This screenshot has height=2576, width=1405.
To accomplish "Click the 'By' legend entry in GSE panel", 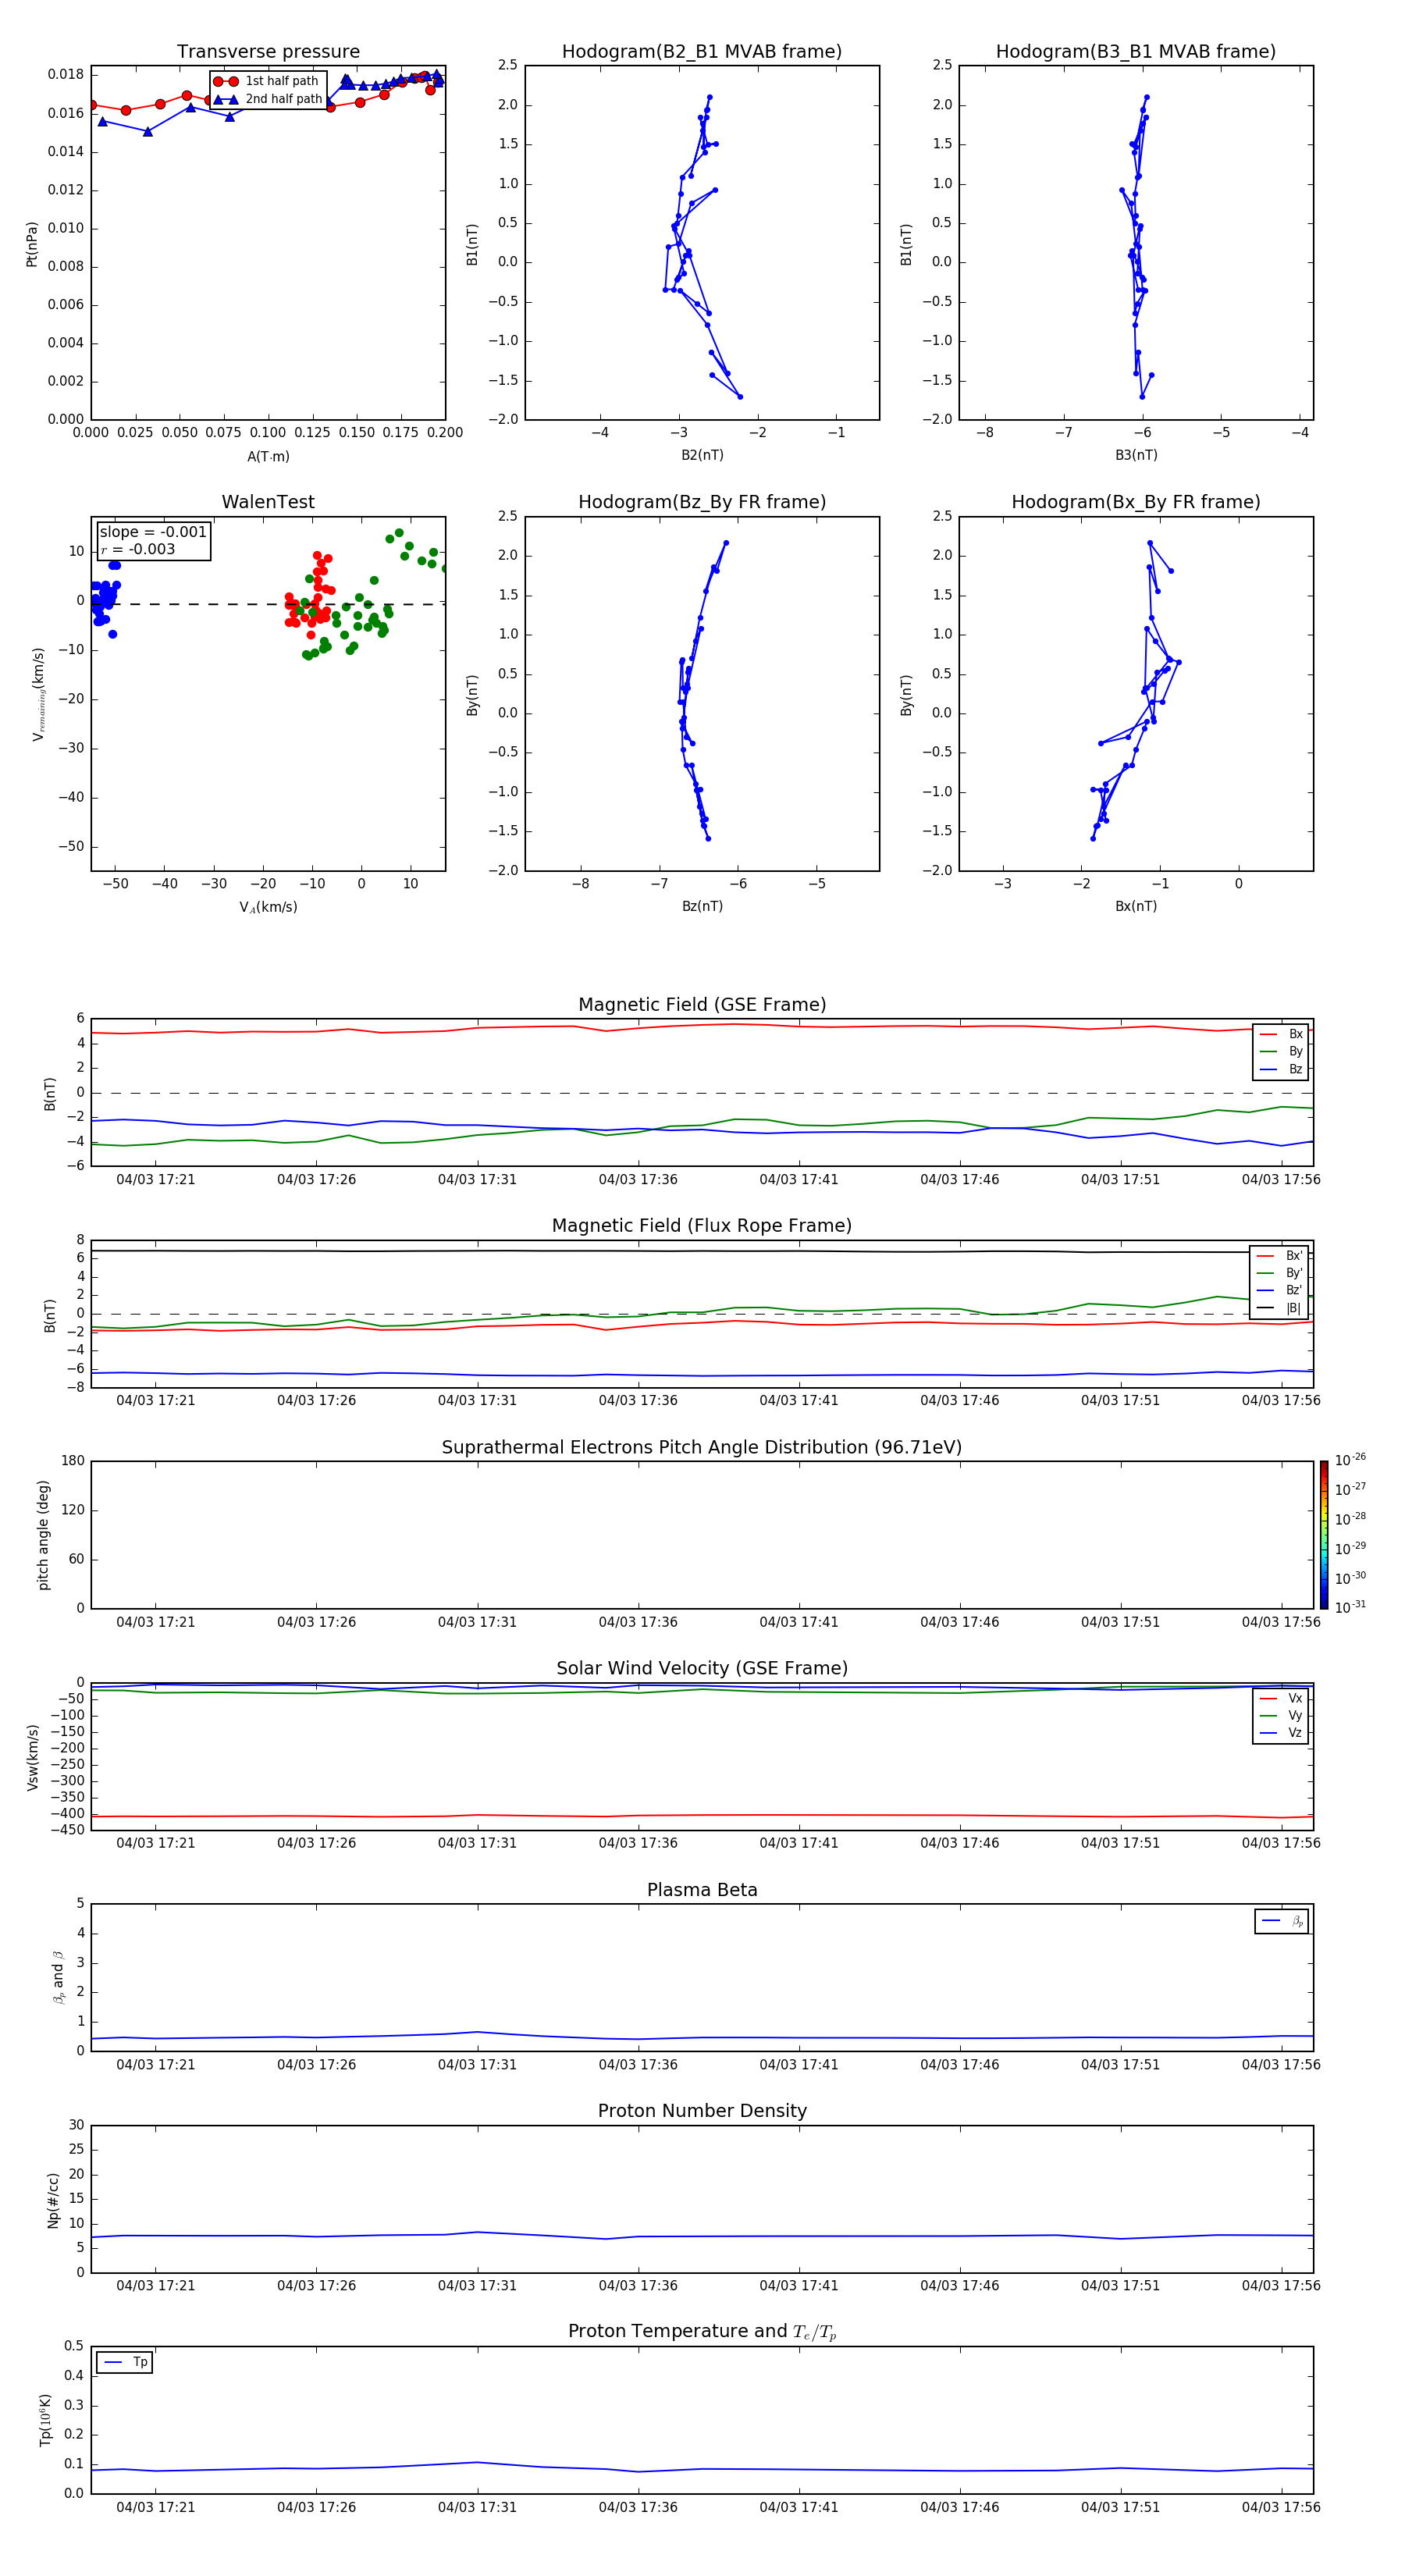I will point(1281,1051).
